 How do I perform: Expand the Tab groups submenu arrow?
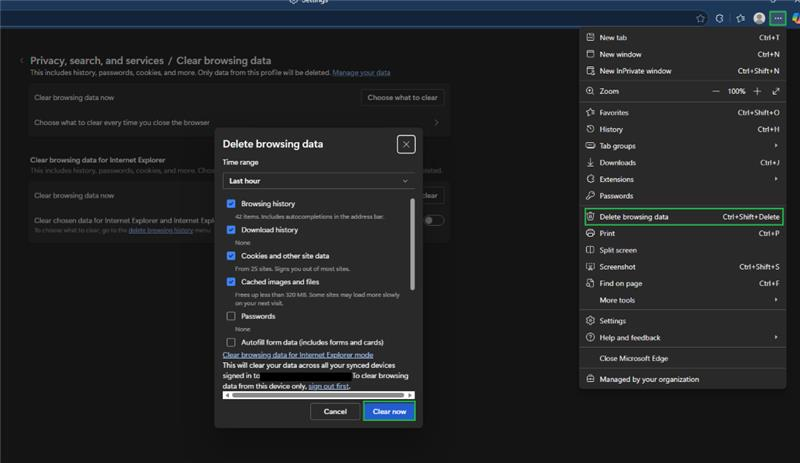[x=776, y=145]
